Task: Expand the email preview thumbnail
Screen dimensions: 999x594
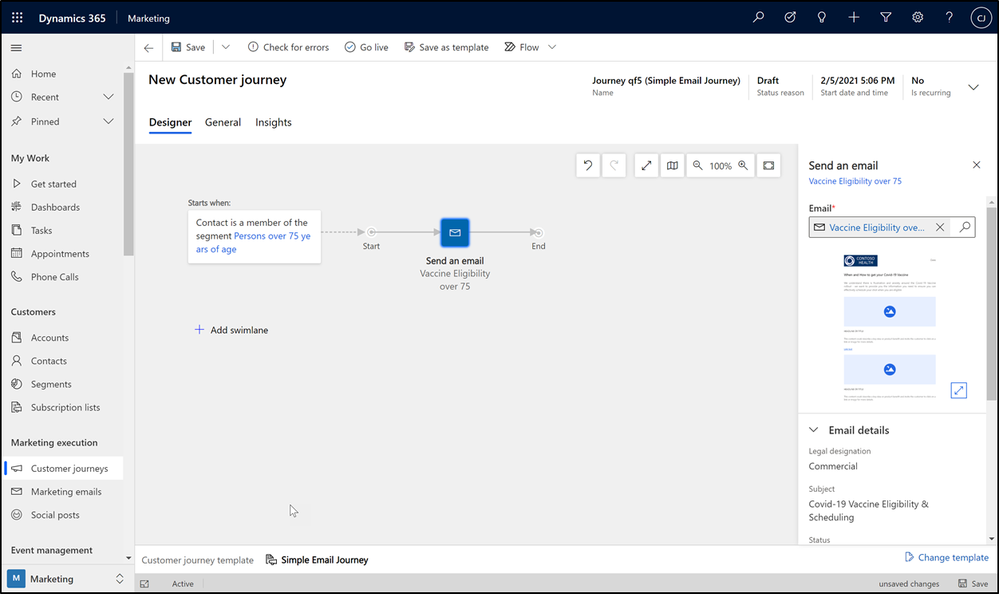Action: 959,390
